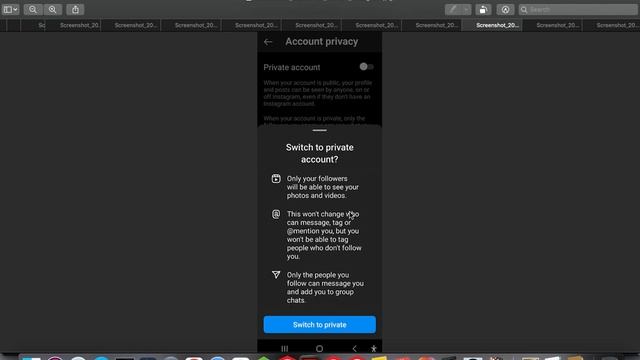Image resolution: width=640 pixels, height=360 pixels.
Task: Rotate the image using the rotate icon
Action: click(483, 9)
